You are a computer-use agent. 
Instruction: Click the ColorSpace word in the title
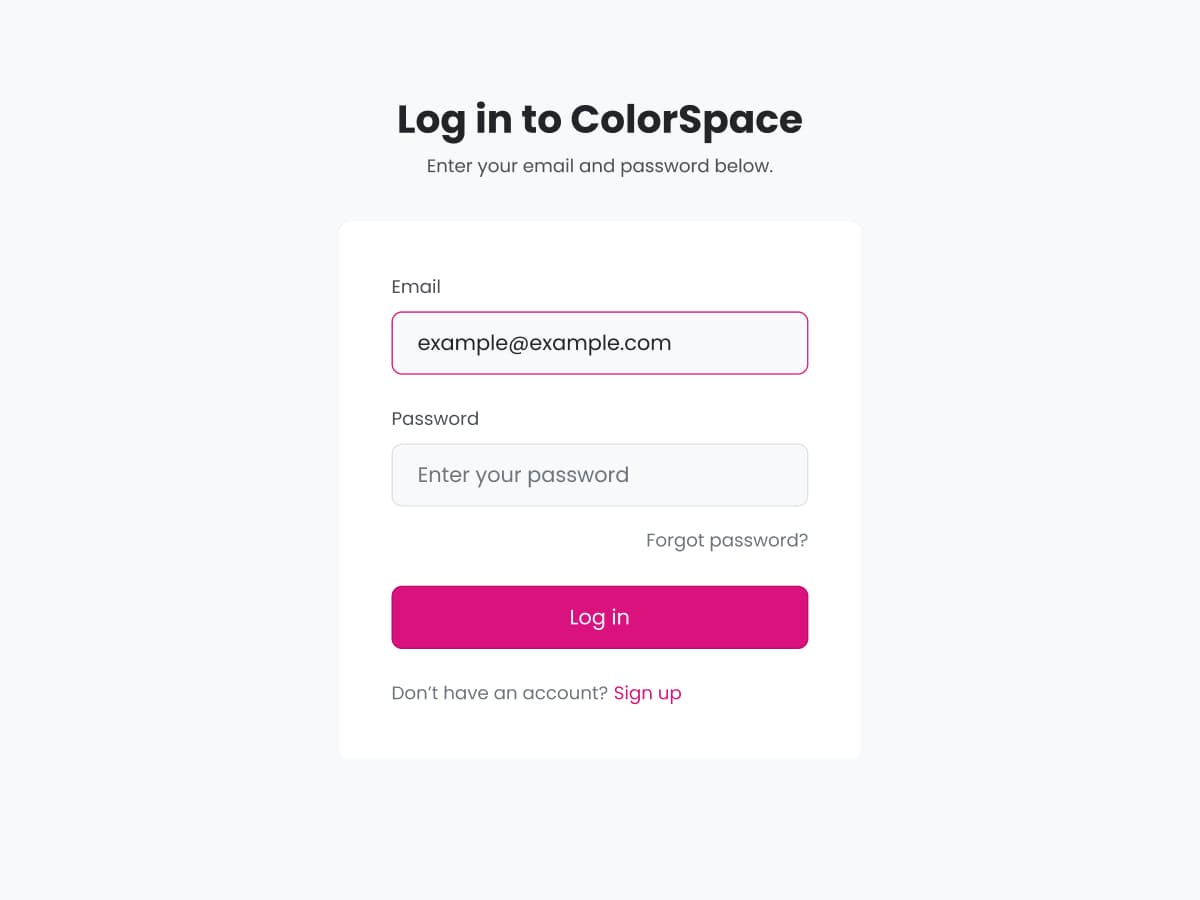686,119
